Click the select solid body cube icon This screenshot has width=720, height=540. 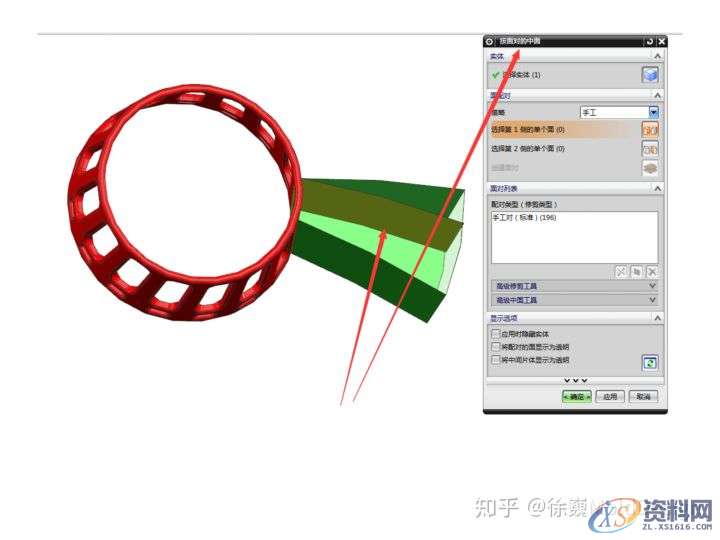(x=650, y=75)
